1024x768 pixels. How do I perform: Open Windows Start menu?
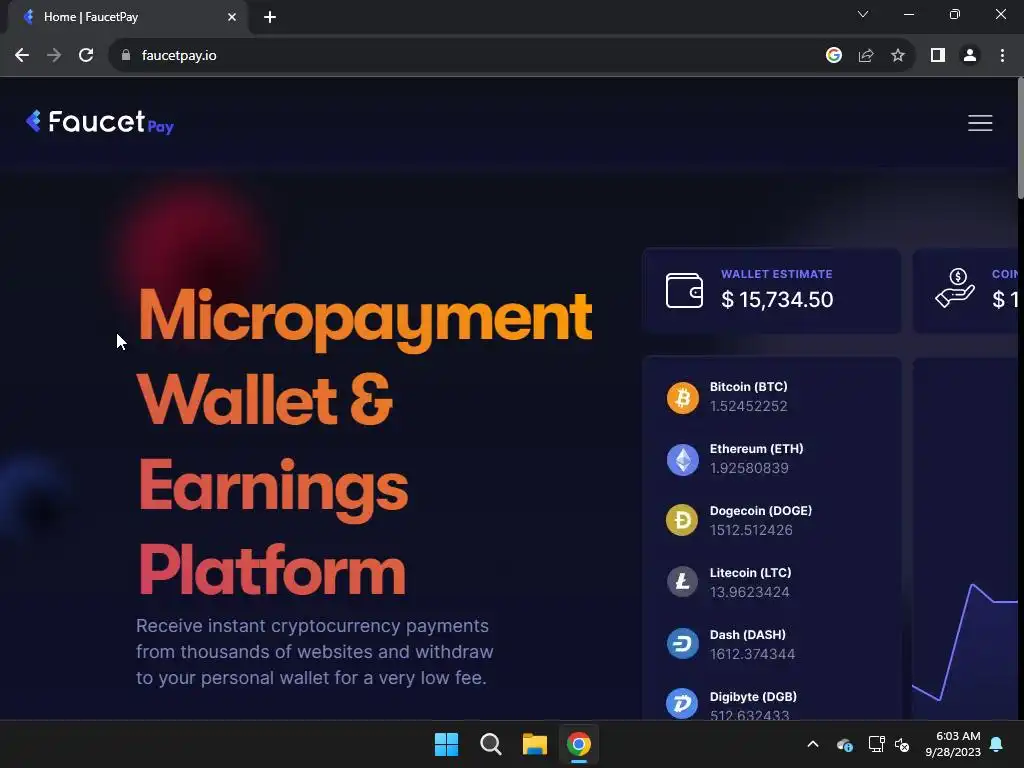tap(447, 744)
